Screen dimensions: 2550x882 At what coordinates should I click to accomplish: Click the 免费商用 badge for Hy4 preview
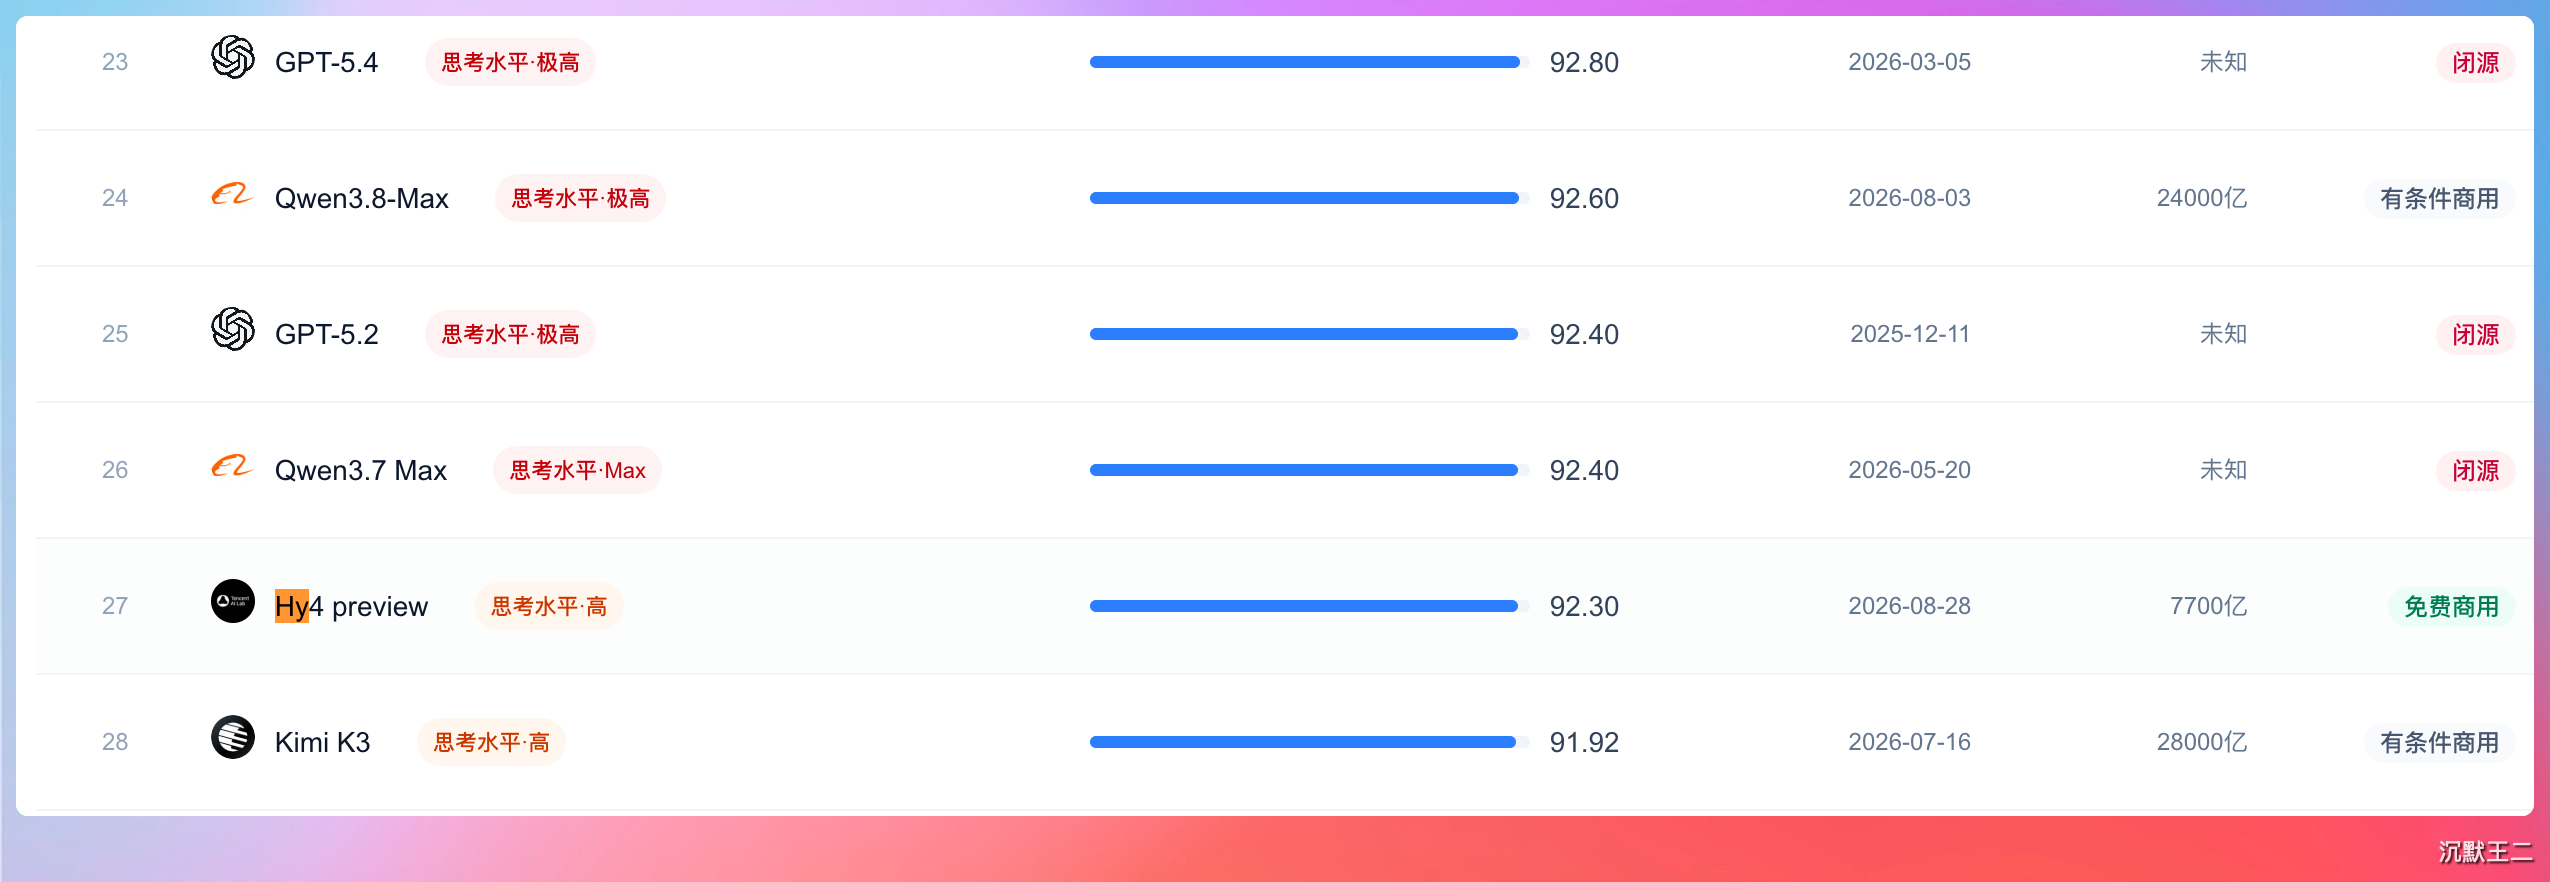pyautogui.click(x=2451, y=606)
